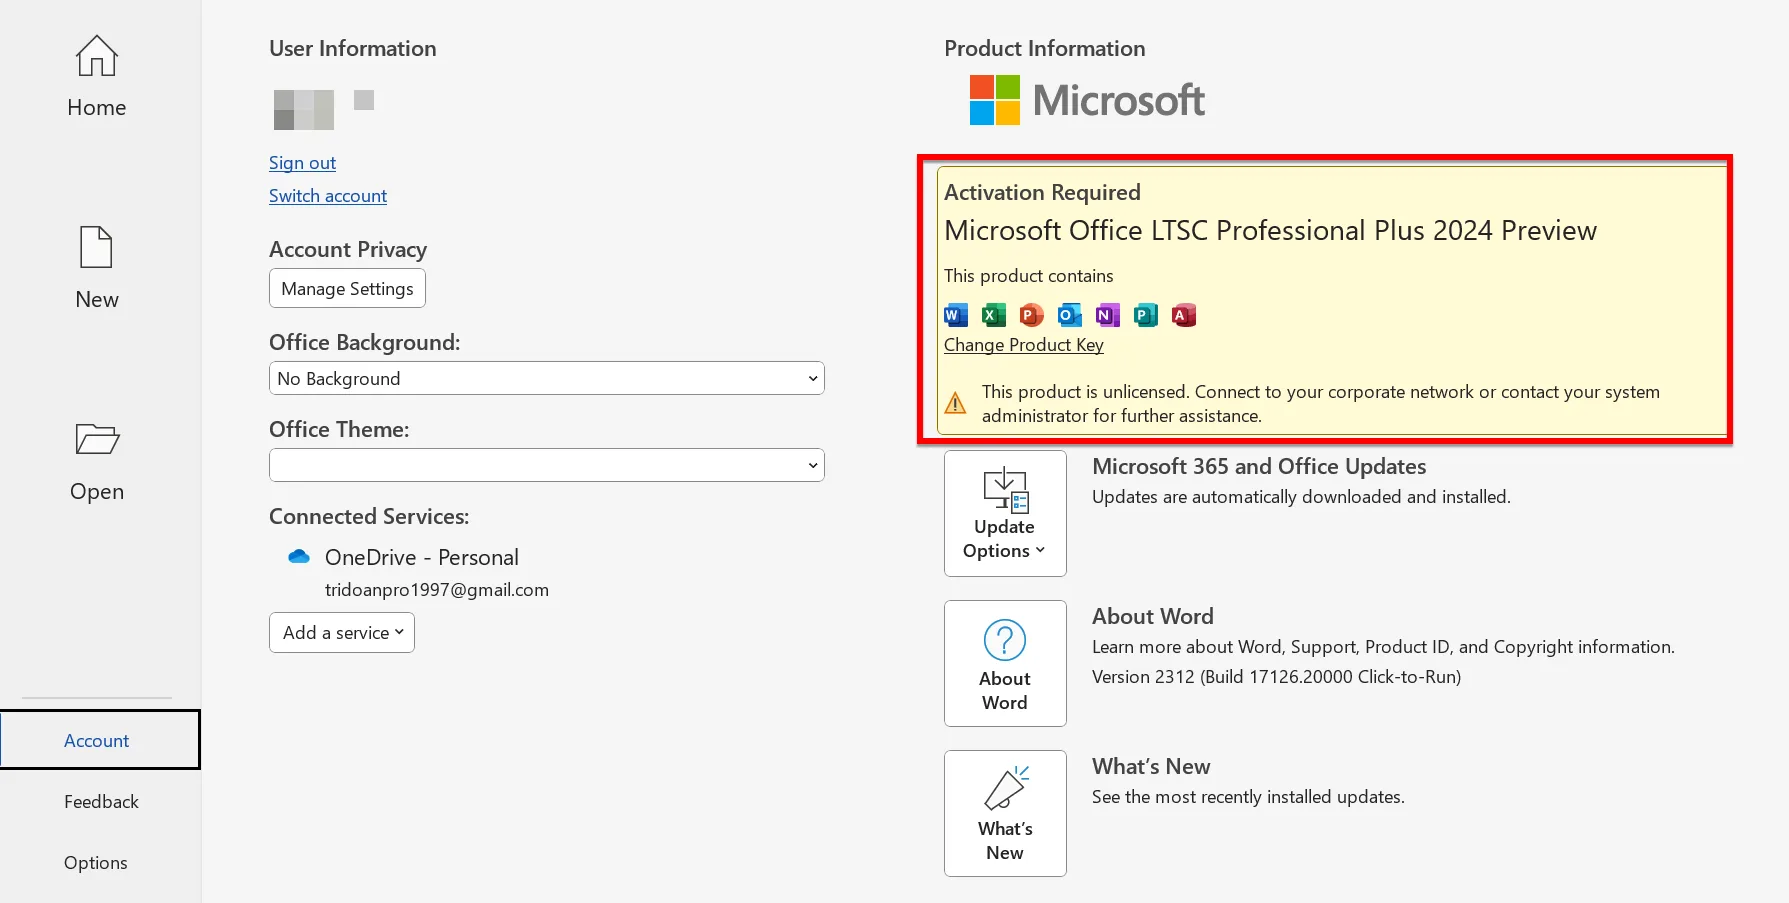Click the Product Information heading
The height and width of the screenshot is (903, 1789).
1045,48
